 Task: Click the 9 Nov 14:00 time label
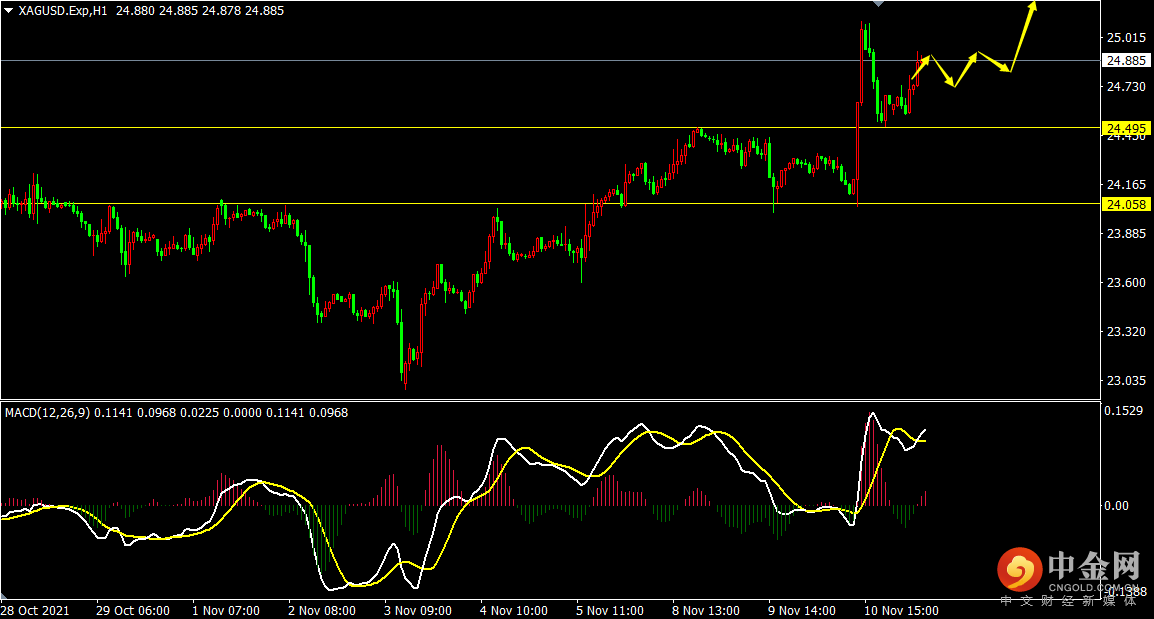point(802,611)
